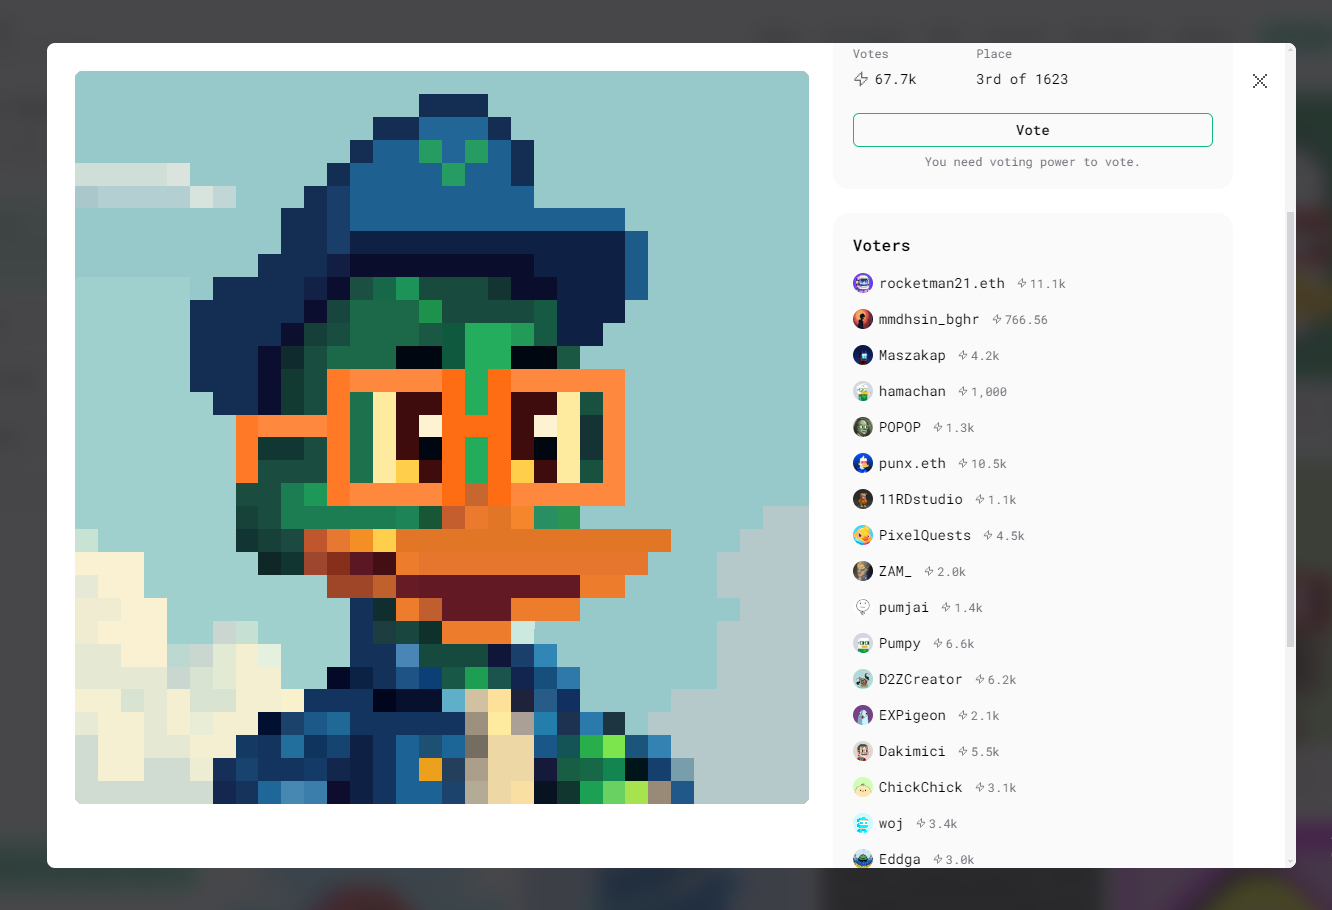Open POPOP voter profile name
Image resolution: width=1332 pixels, height=910 pixels.
click(x=900, y=427)
